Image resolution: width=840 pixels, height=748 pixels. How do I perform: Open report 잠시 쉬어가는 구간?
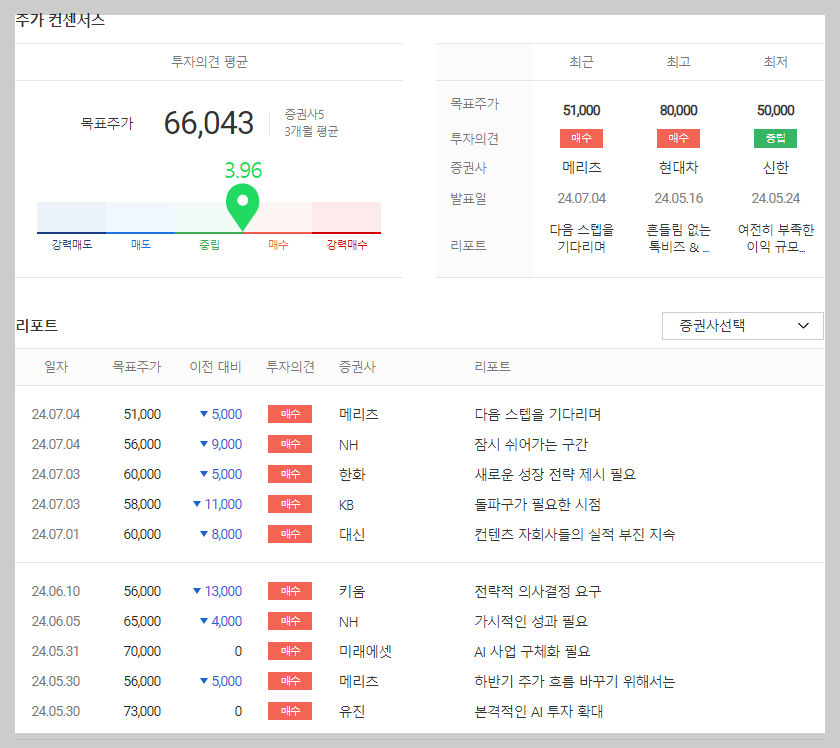531,444
